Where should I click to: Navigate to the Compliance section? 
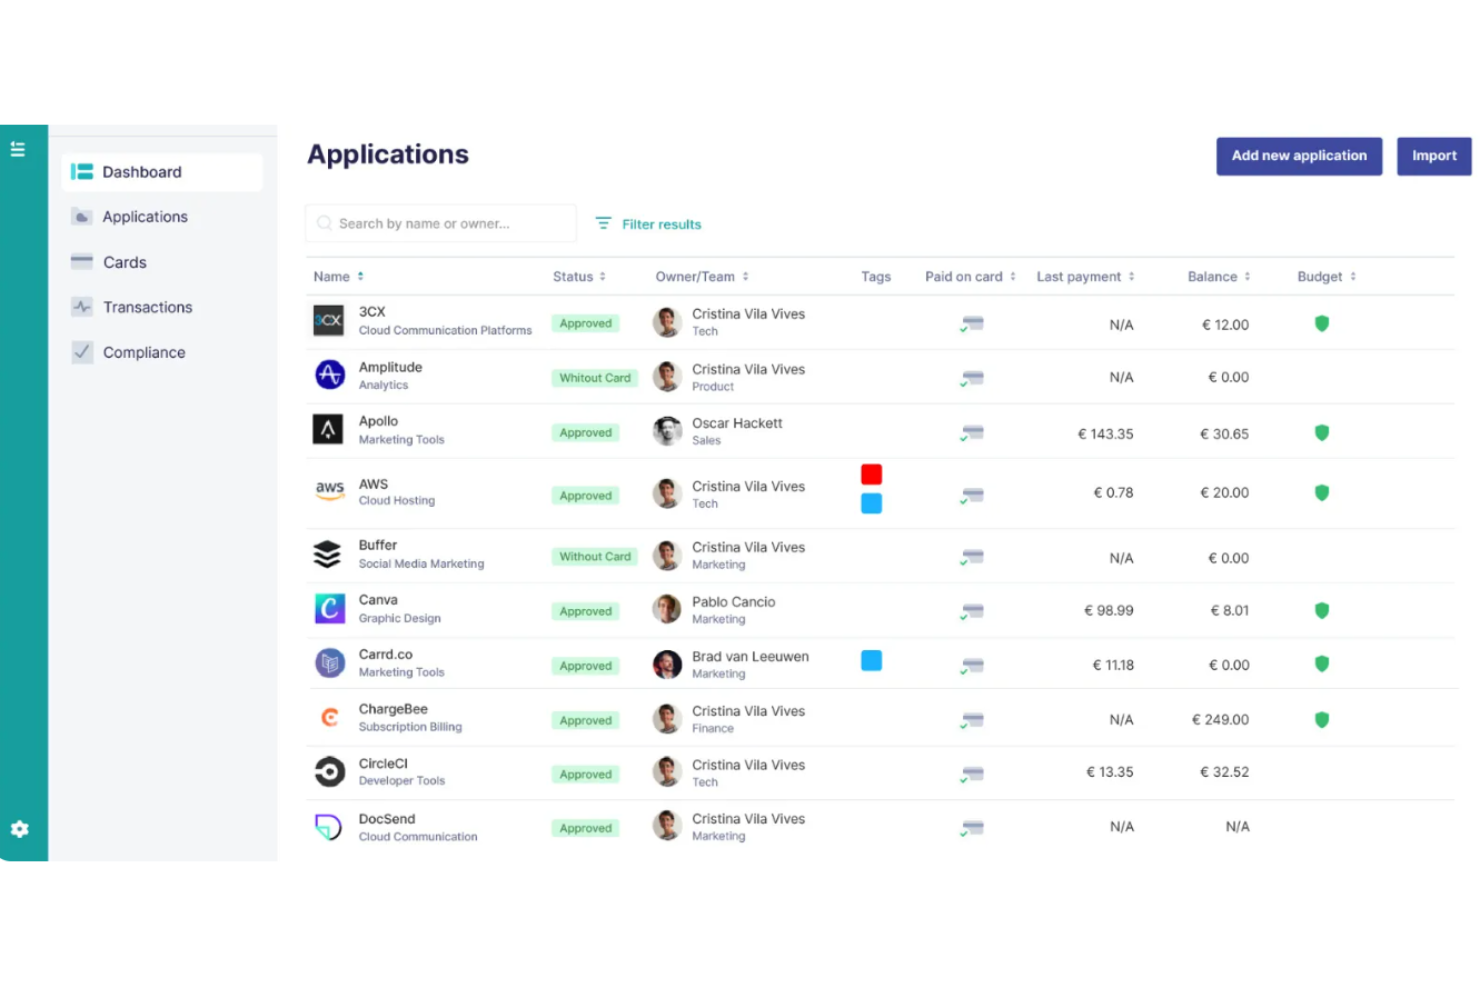tap(143, 352)
